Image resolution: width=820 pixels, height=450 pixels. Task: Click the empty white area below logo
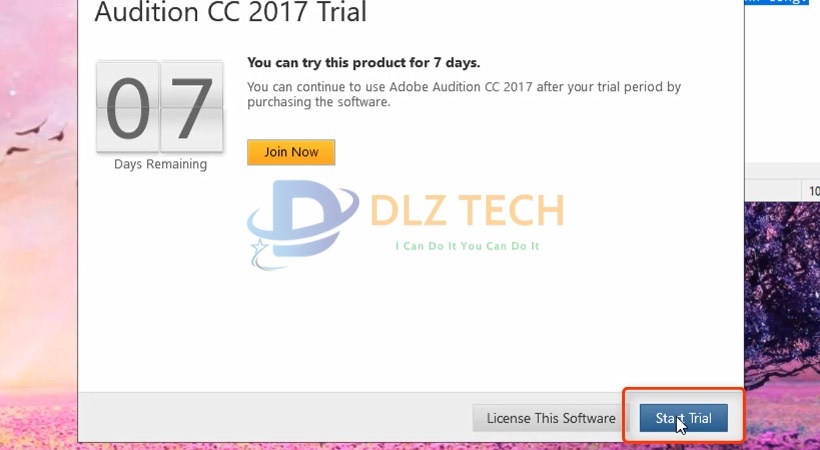click(411, 330)
